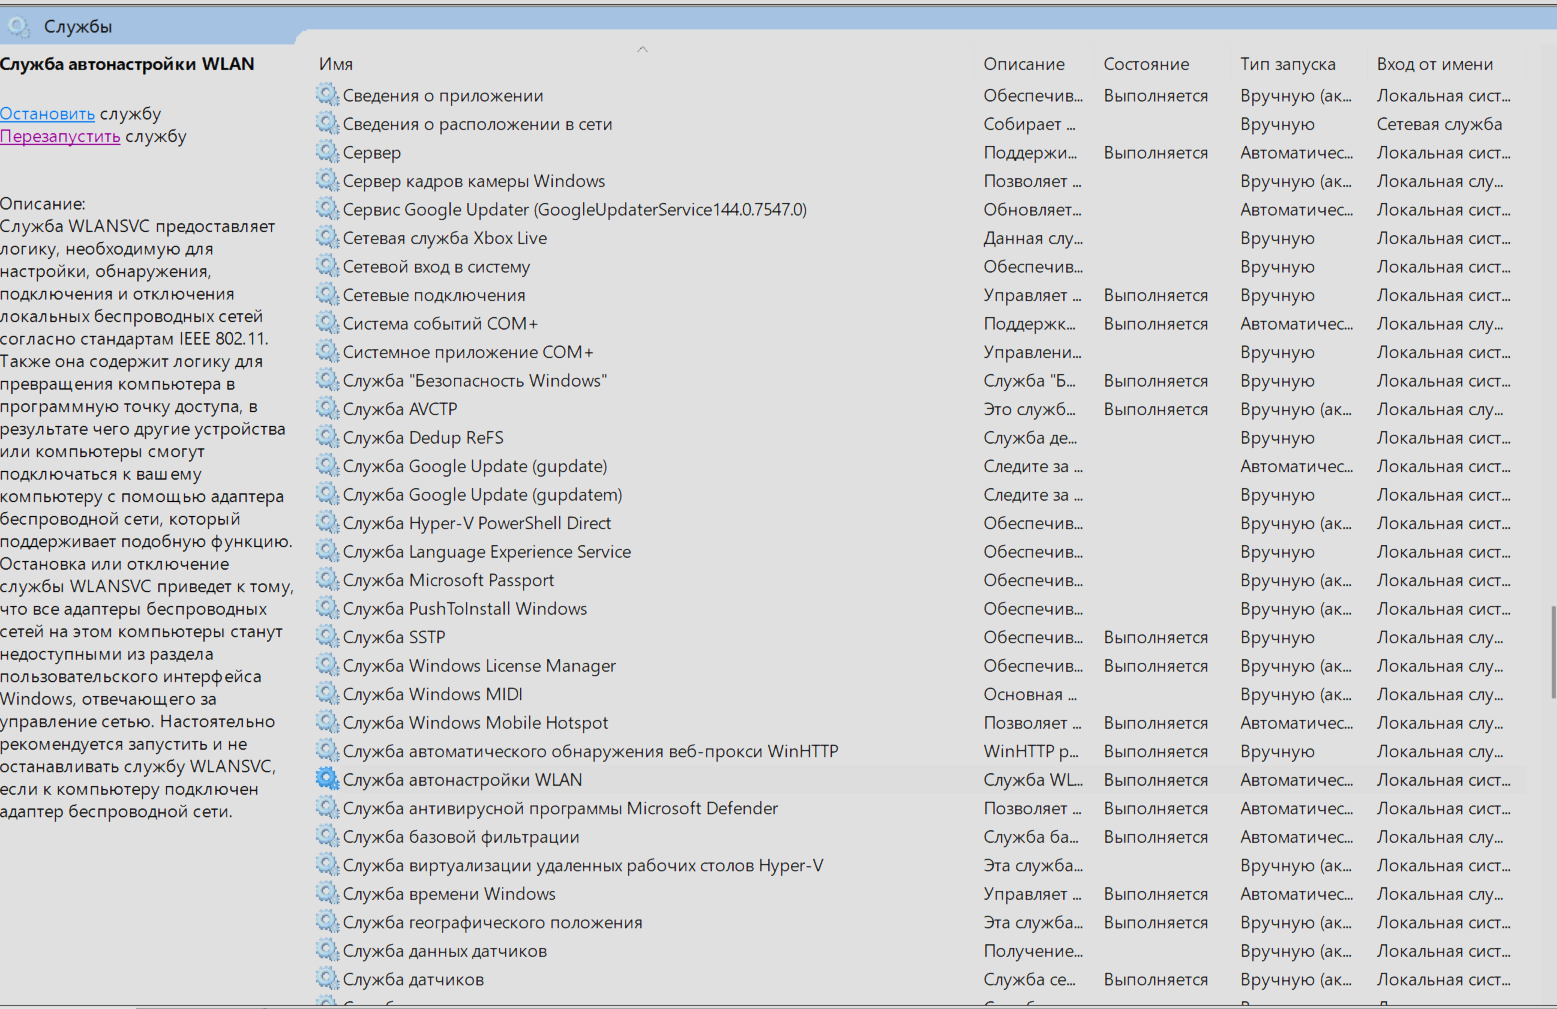This screenshot has width=1557, height=1009.
Task: Click the Служба датчиков service name
Action: (413, 980)
